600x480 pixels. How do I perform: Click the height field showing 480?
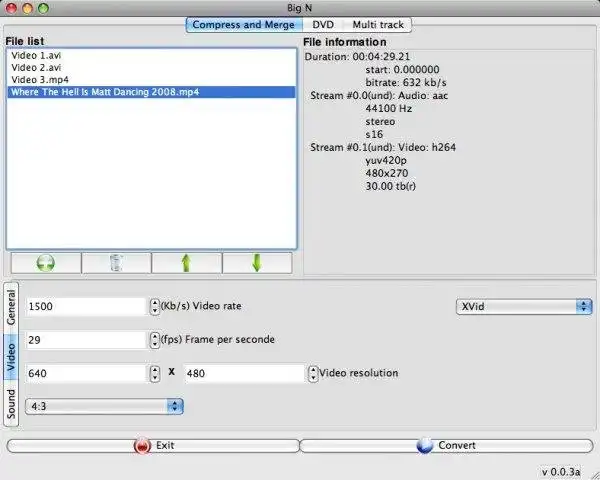coord(245,373)
